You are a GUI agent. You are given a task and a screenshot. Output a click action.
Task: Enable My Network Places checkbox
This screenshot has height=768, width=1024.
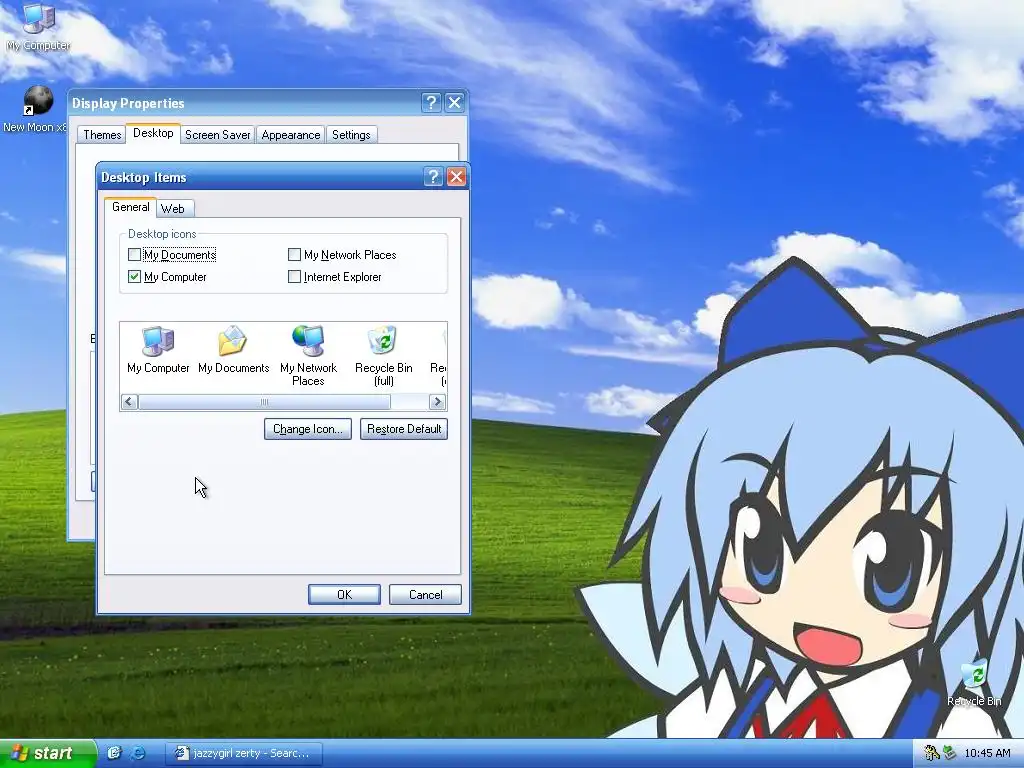pos(295,255)
